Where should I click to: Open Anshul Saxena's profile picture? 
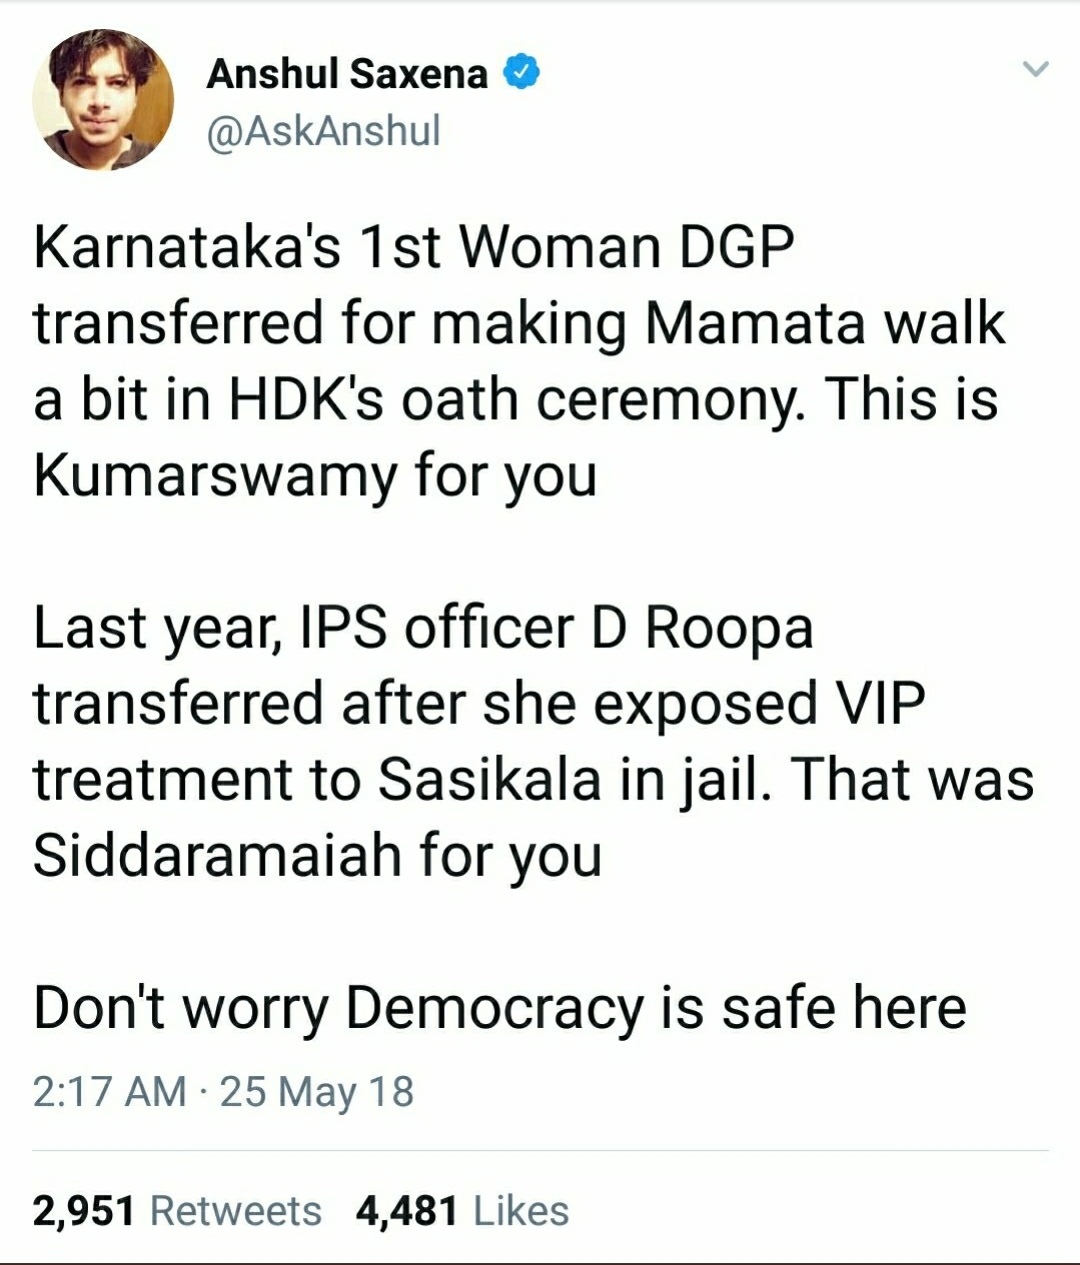point(103,99)
